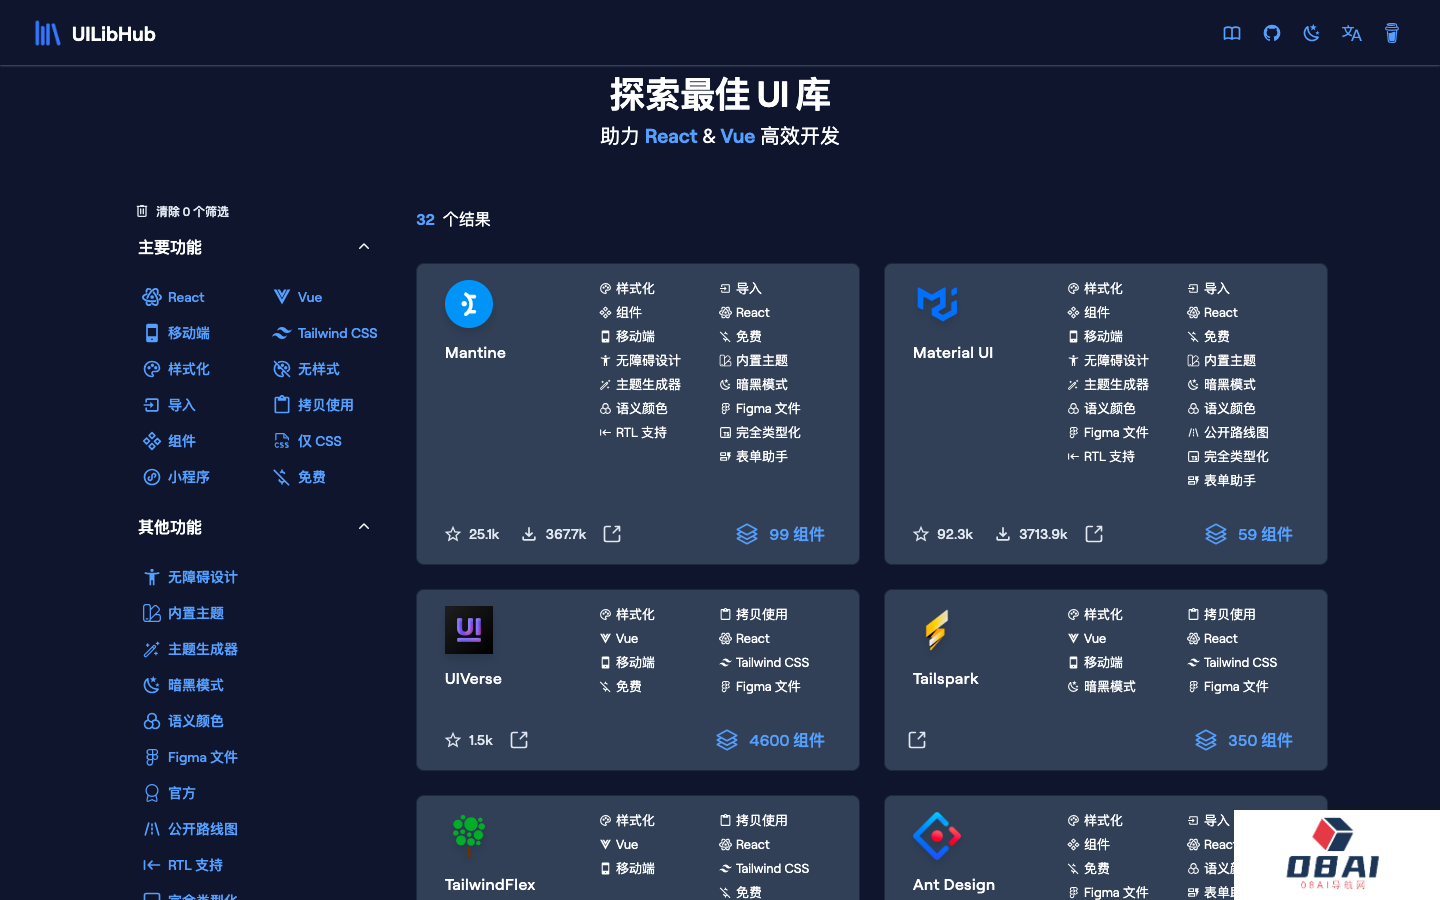Click Mantine downloads icon
1440x900 pixels.
(x=529, y=534)
